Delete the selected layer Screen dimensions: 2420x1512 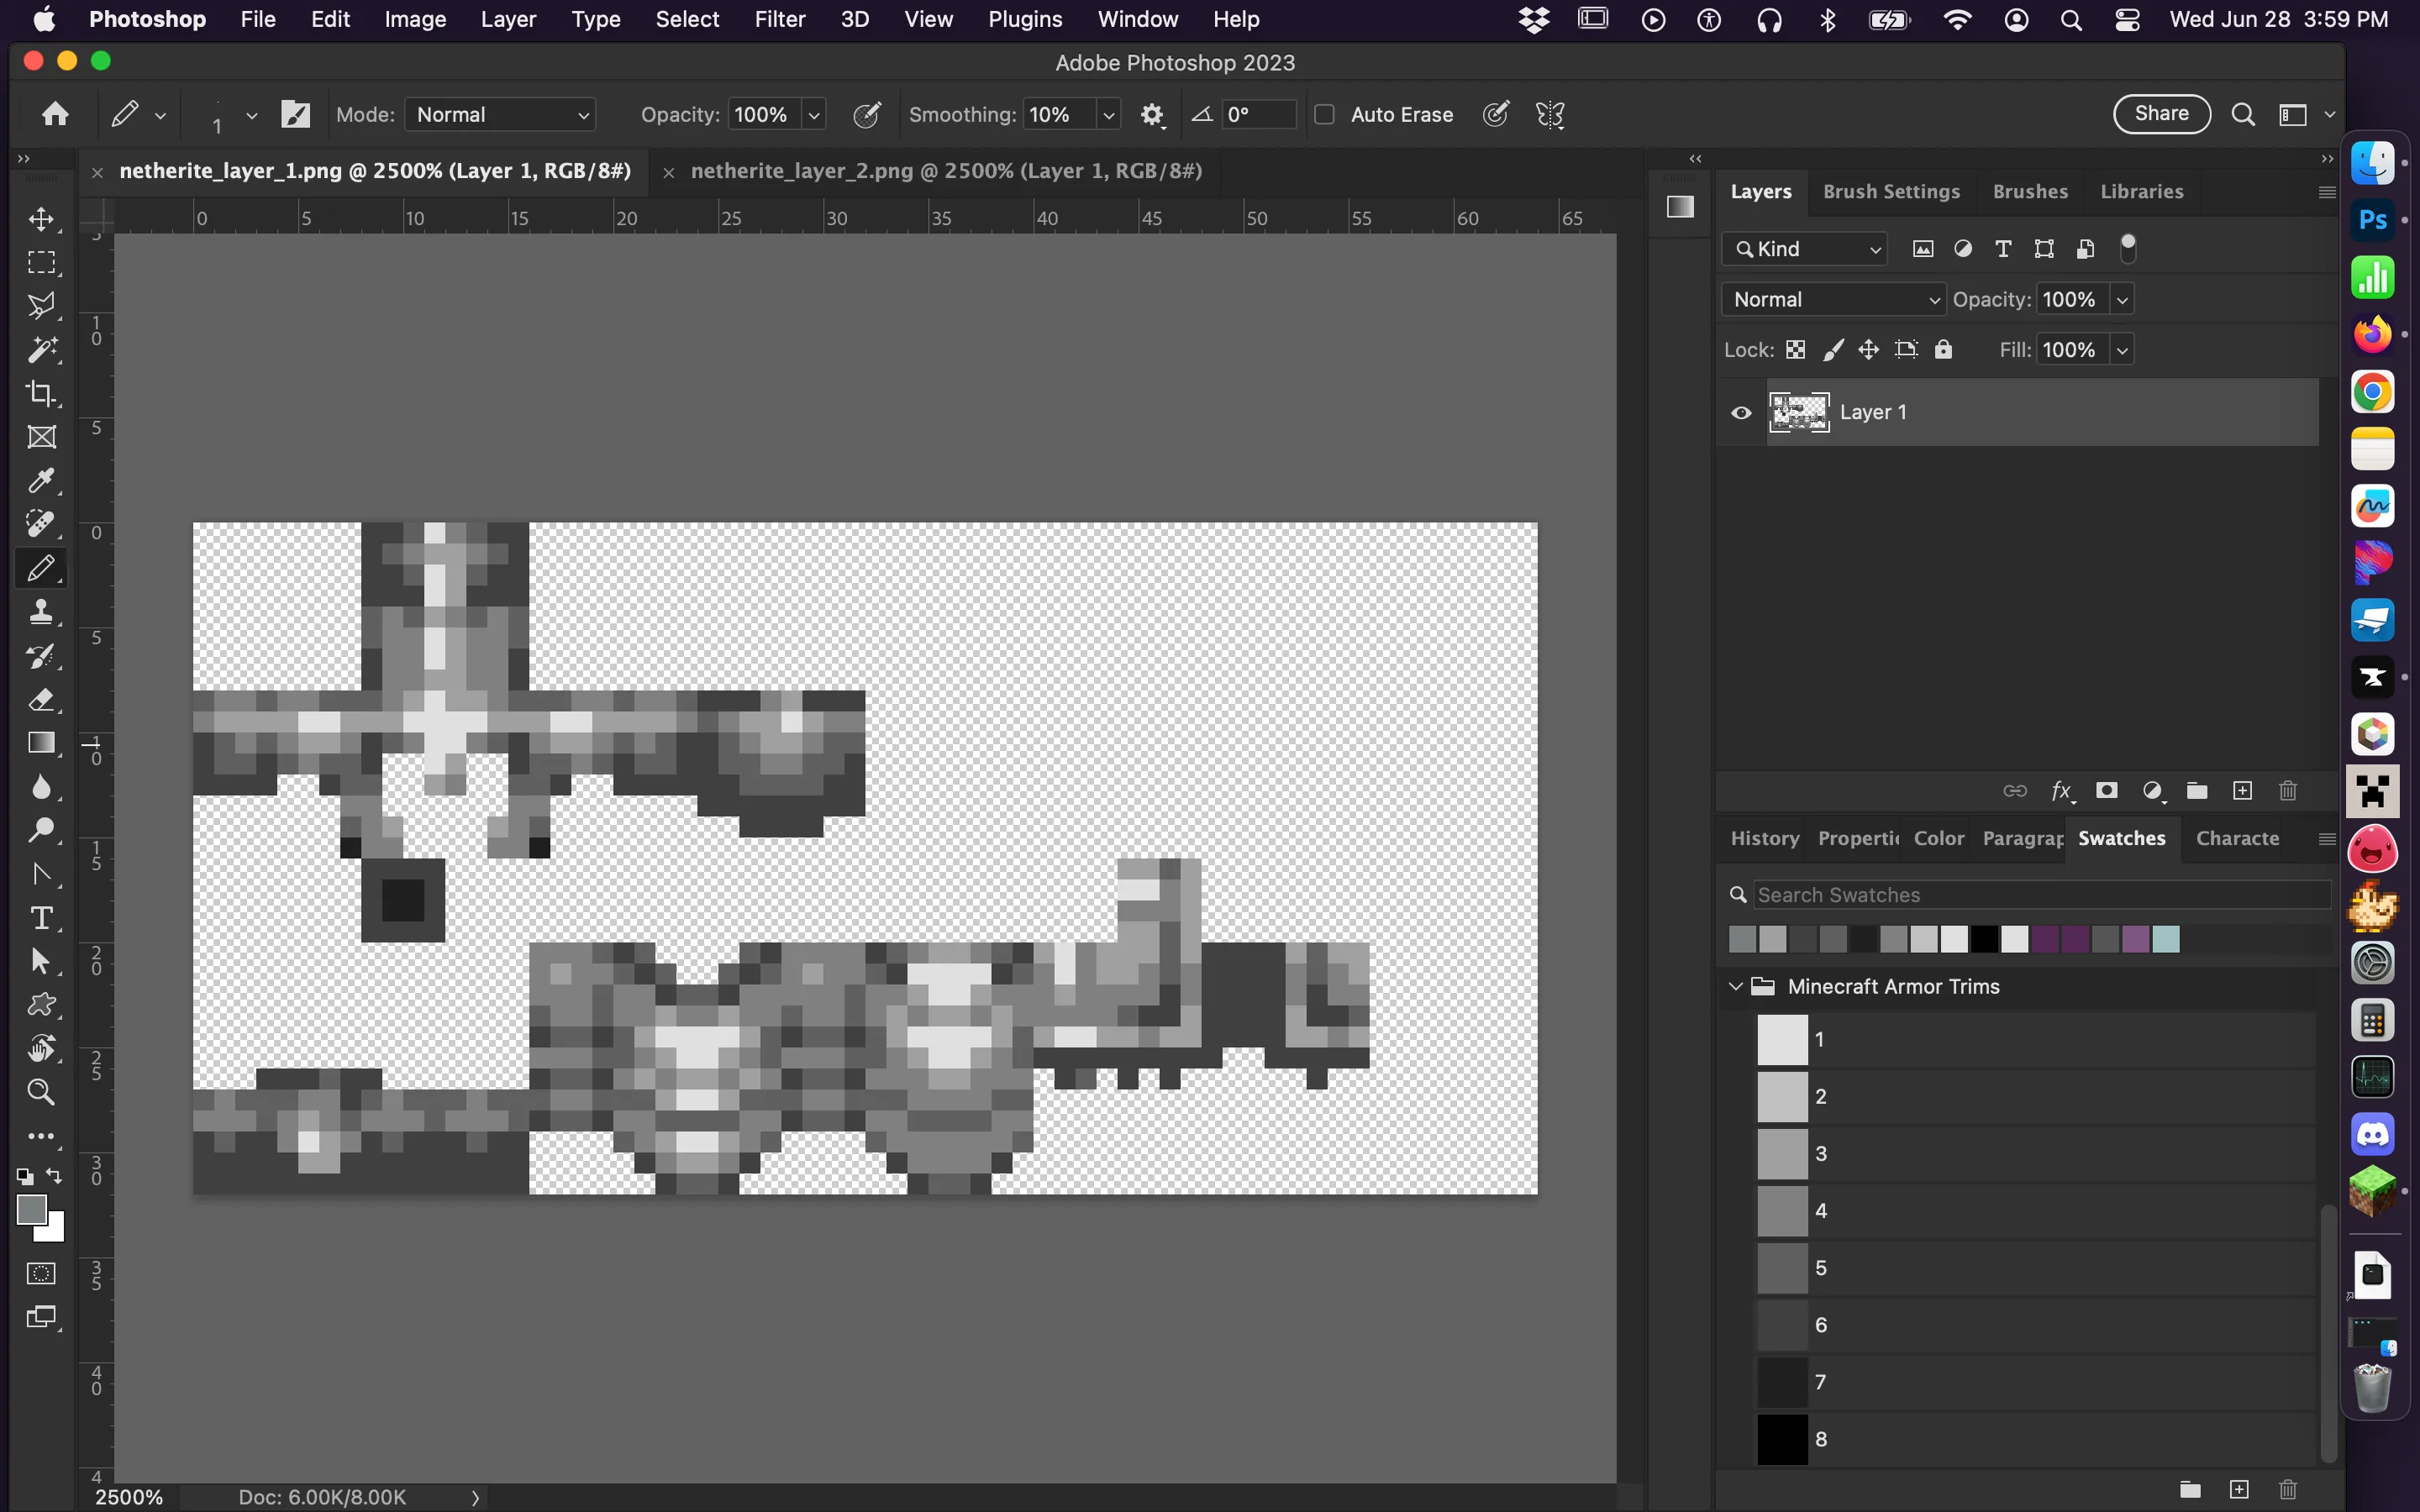pyautogui.click(x=2288, y=791)
